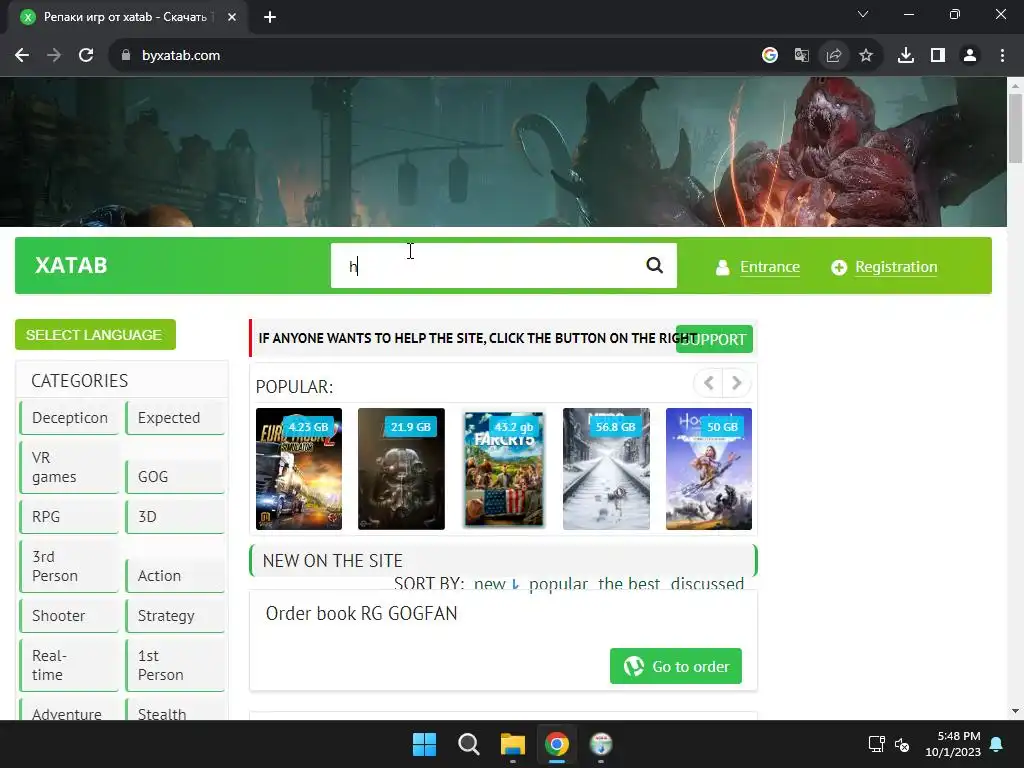Open Decepticon category
Image resolution: width=1024 pixels, height=768 pixels.
coord(69,418)
